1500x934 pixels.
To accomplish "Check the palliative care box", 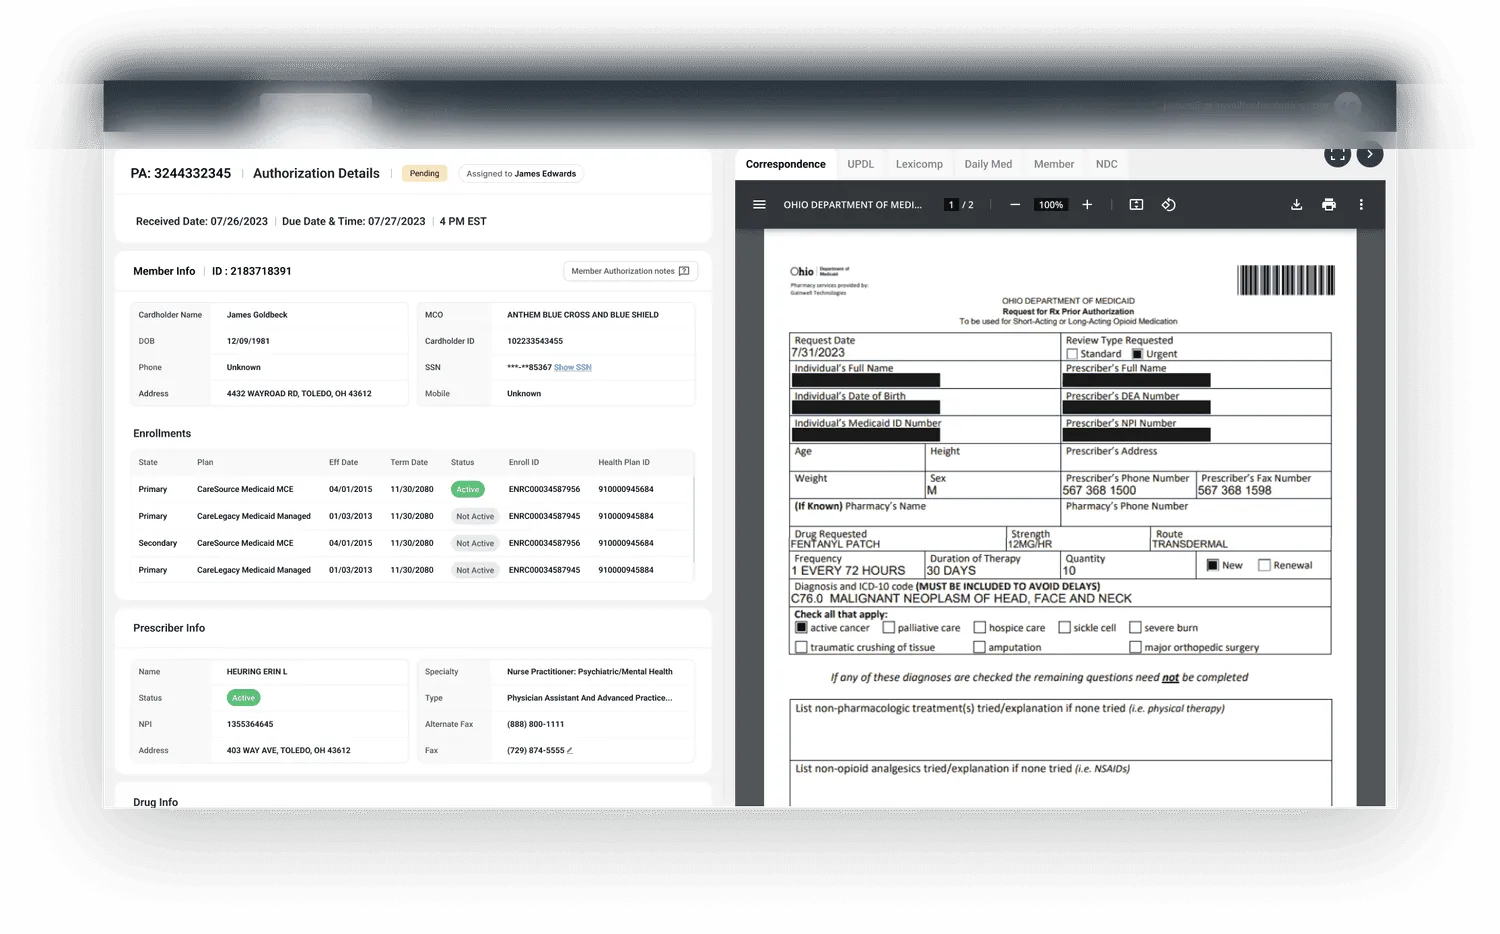I will click(889, 628).
